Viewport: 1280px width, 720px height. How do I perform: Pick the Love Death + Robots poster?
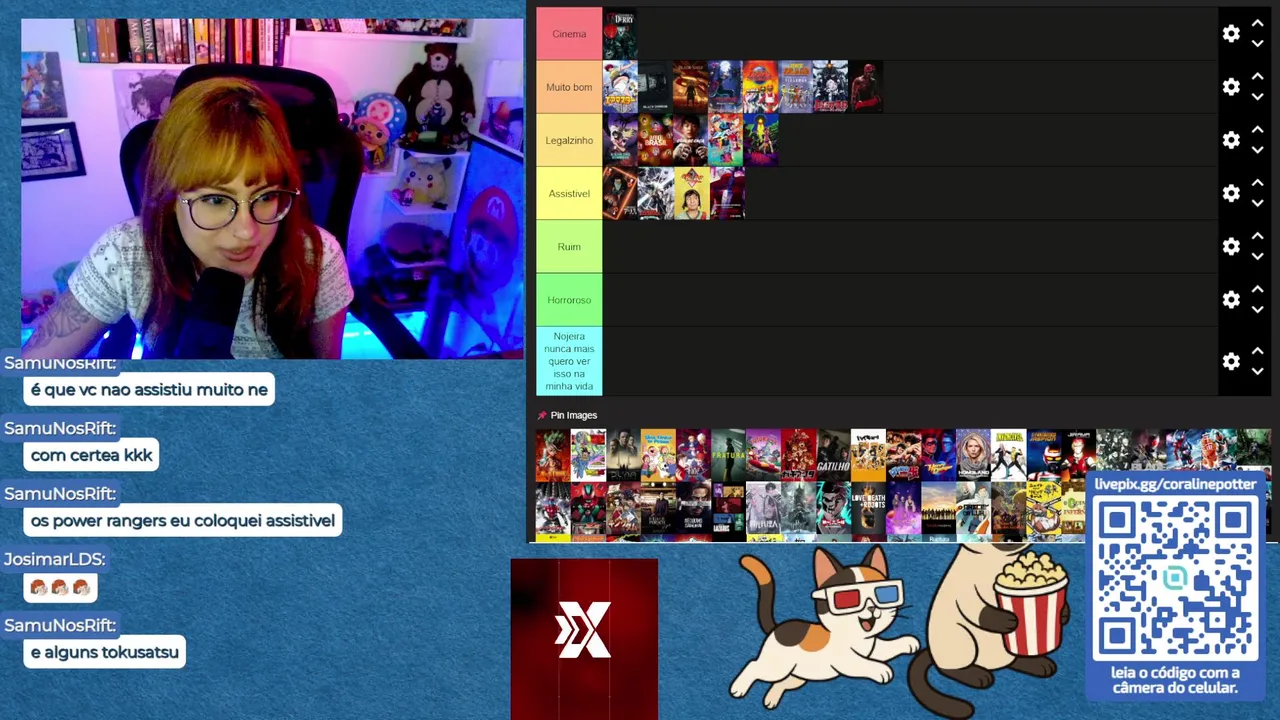pyautogui.click(x=868, y=509)
